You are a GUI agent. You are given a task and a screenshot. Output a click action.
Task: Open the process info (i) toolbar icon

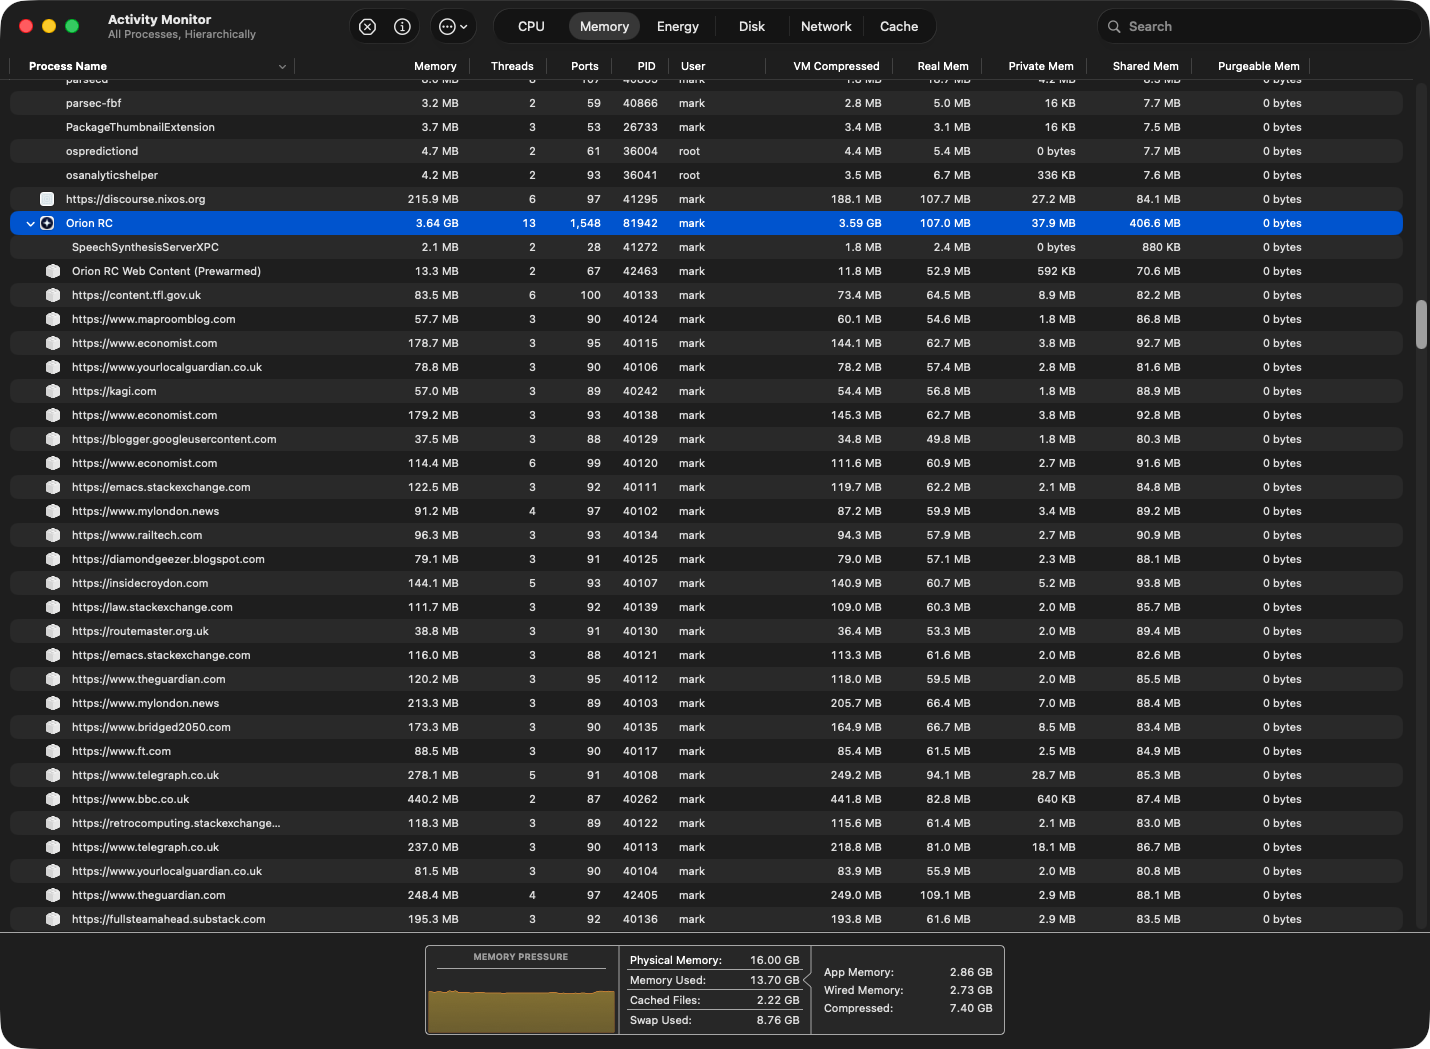[x=402, y=27]
